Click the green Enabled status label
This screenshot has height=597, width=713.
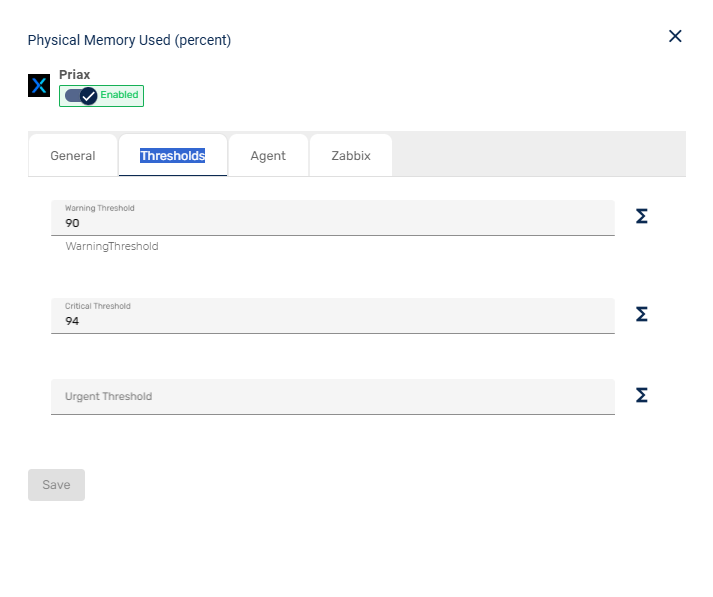coord(119,96)
